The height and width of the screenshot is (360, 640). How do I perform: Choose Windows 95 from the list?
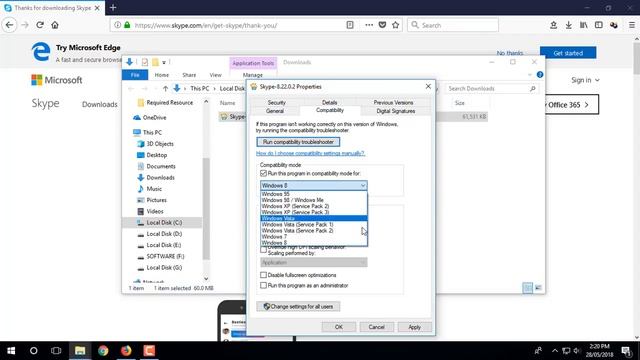(313, 194)
